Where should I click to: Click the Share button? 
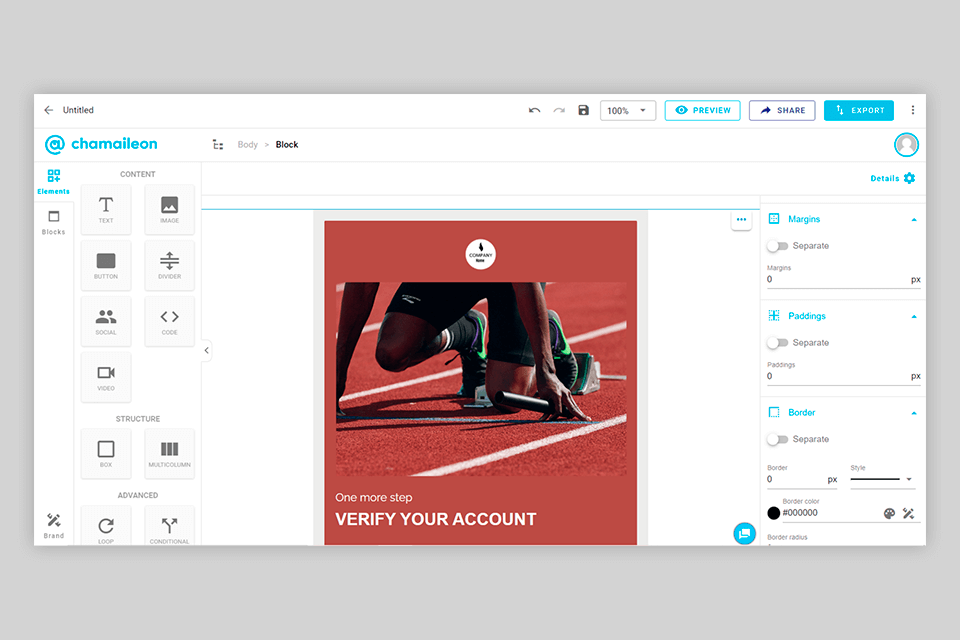(x=782, y=110)
